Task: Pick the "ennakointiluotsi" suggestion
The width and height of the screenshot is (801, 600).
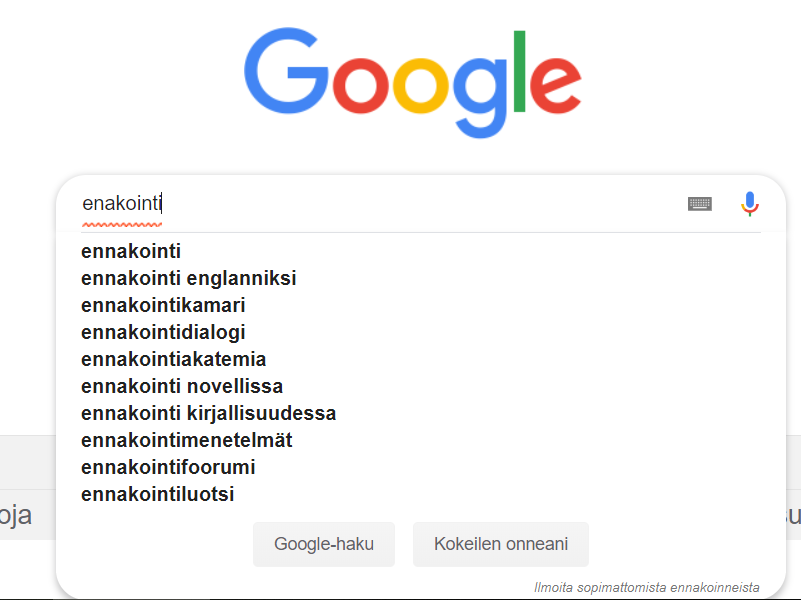Action: pos(421,494)
